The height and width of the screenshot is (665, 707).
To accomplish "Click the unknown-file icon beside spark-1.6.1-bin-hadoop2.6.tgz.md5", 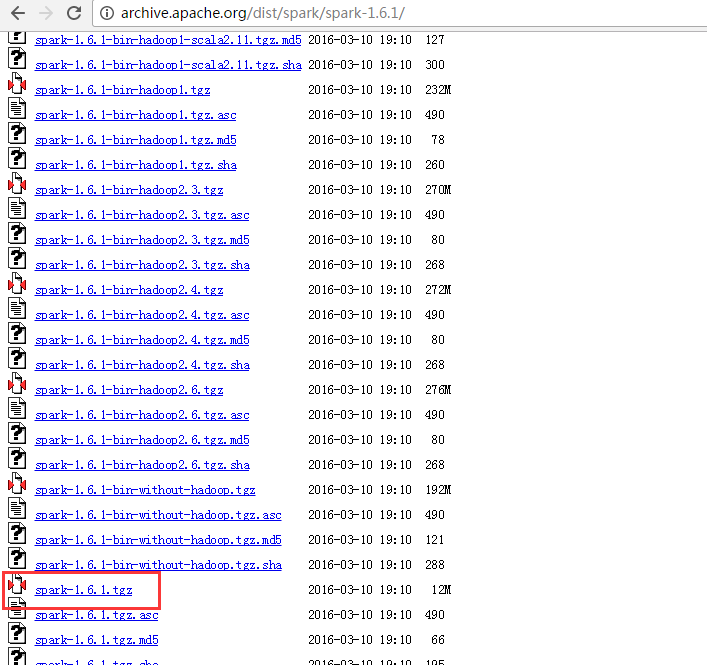I will 17,435.
